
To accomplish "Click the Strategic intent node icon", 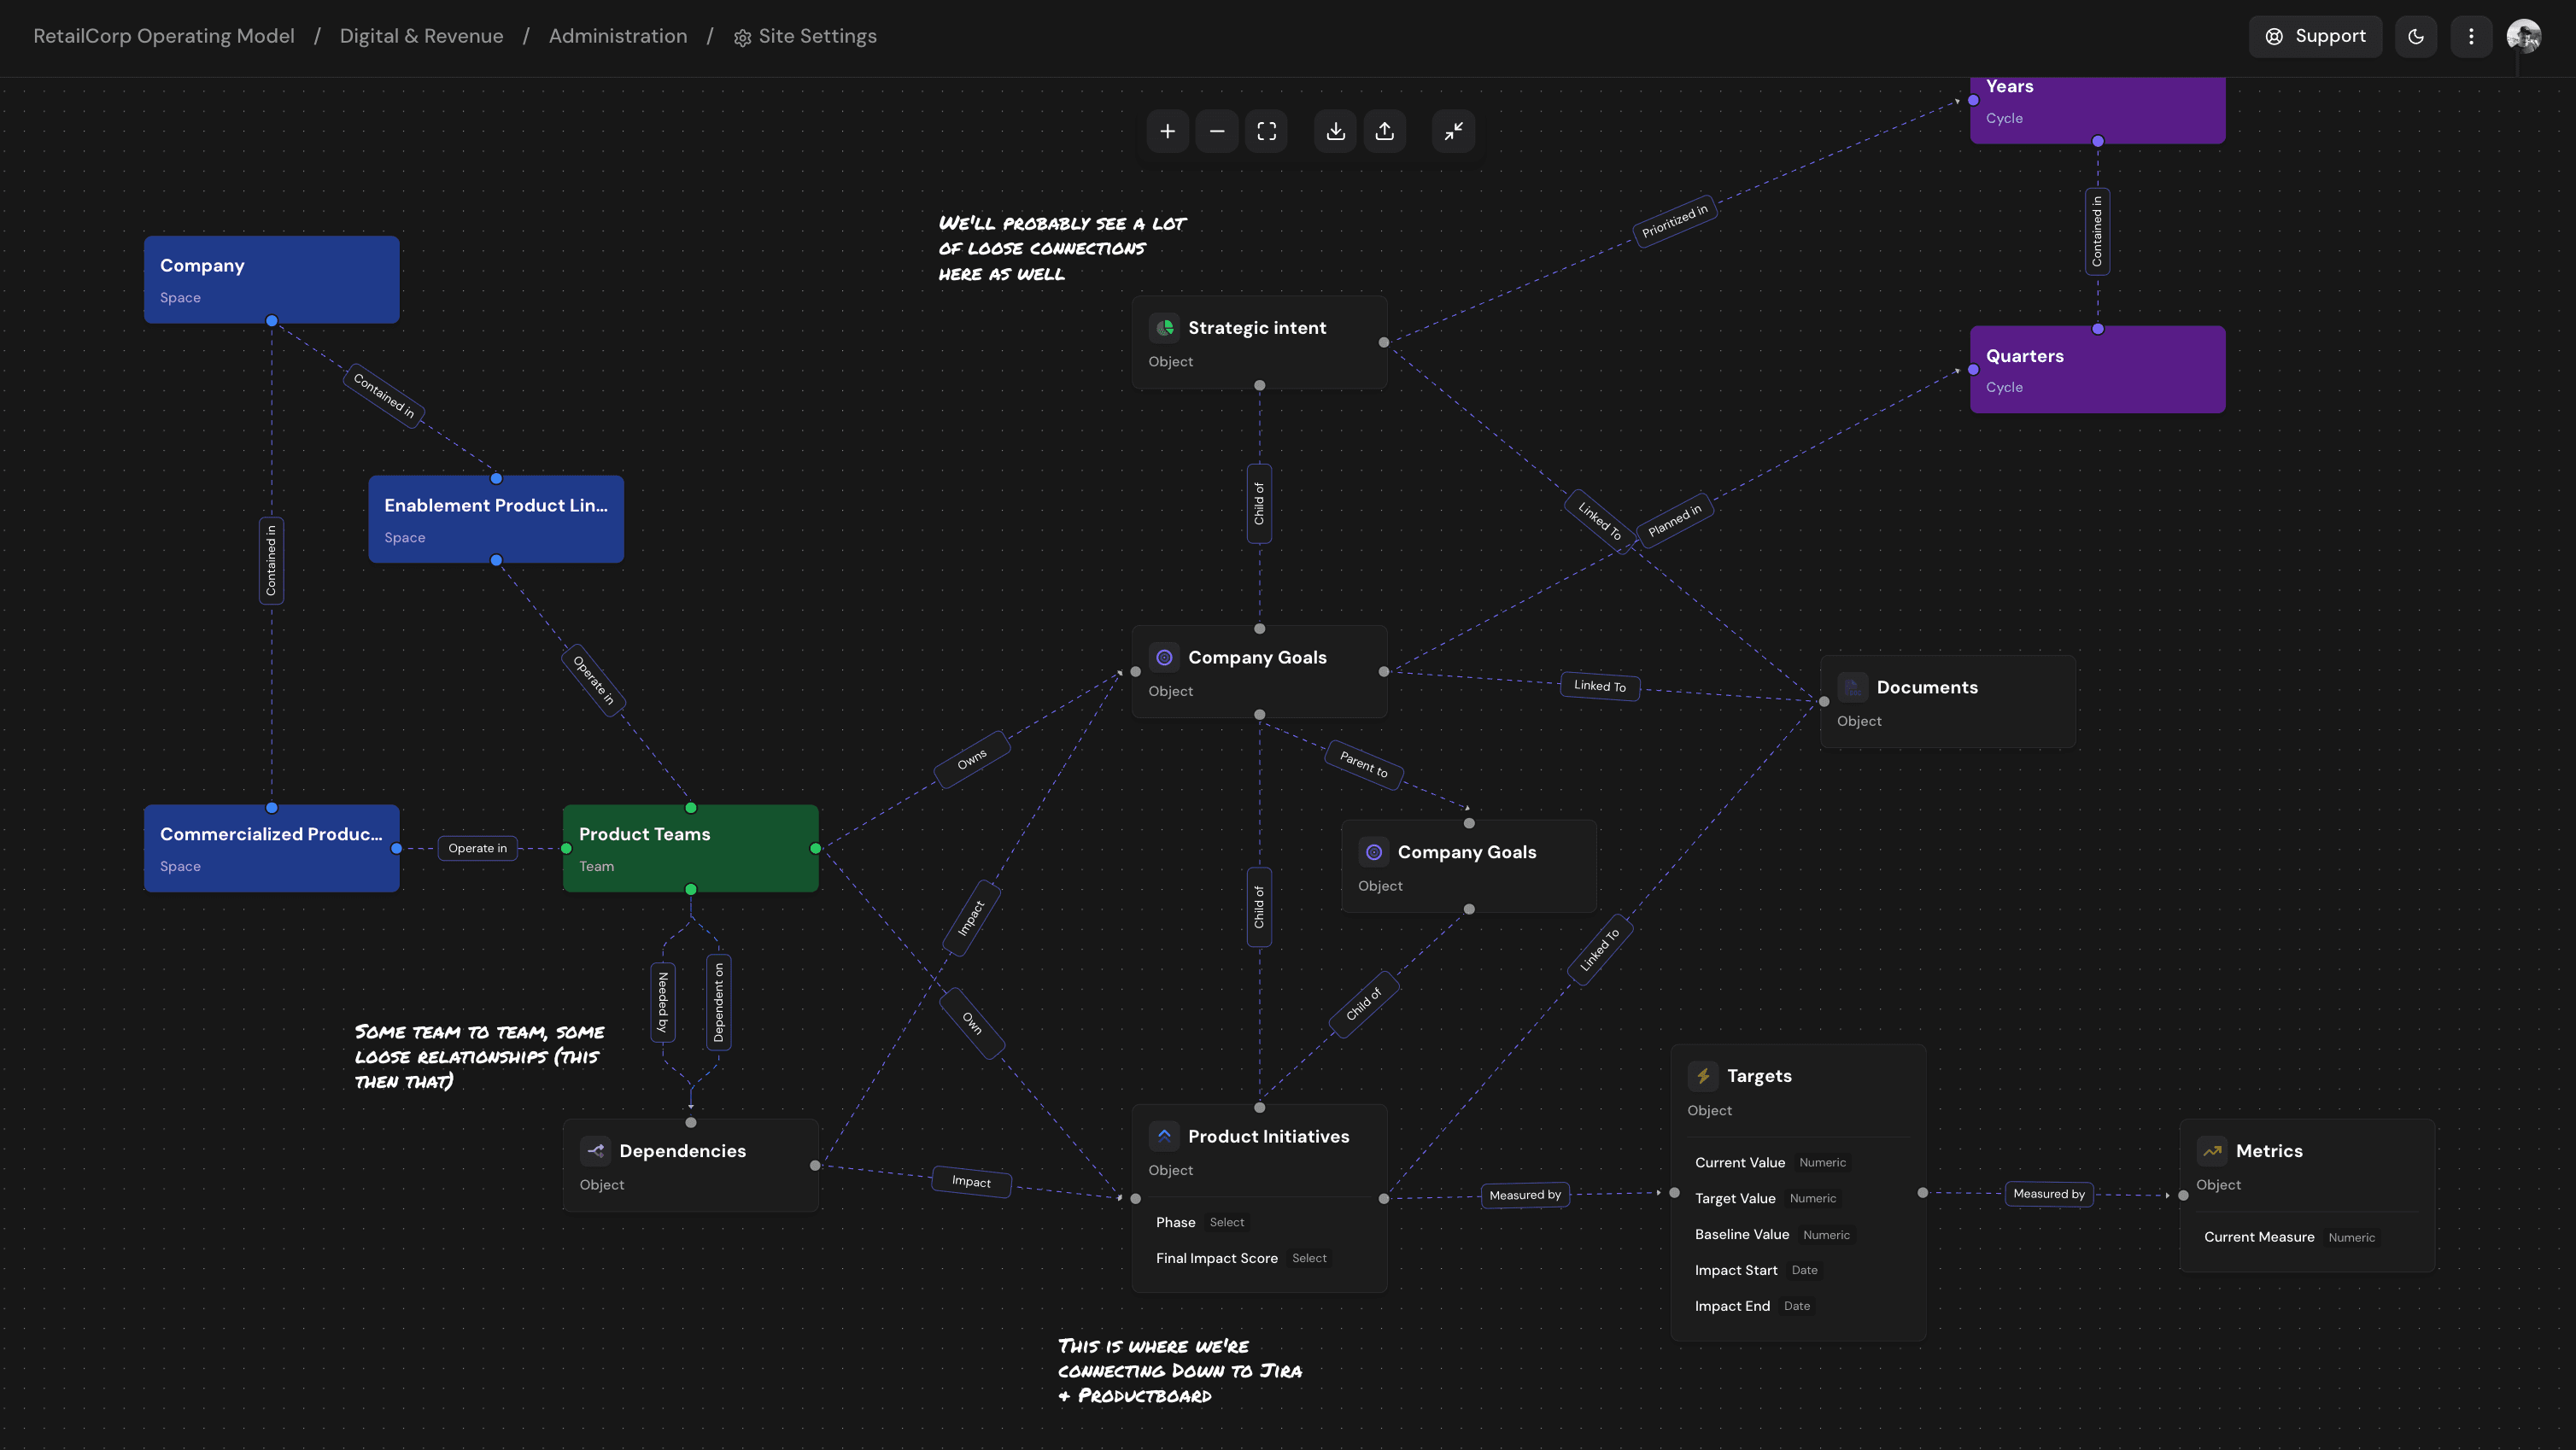I will point(1164,328).
